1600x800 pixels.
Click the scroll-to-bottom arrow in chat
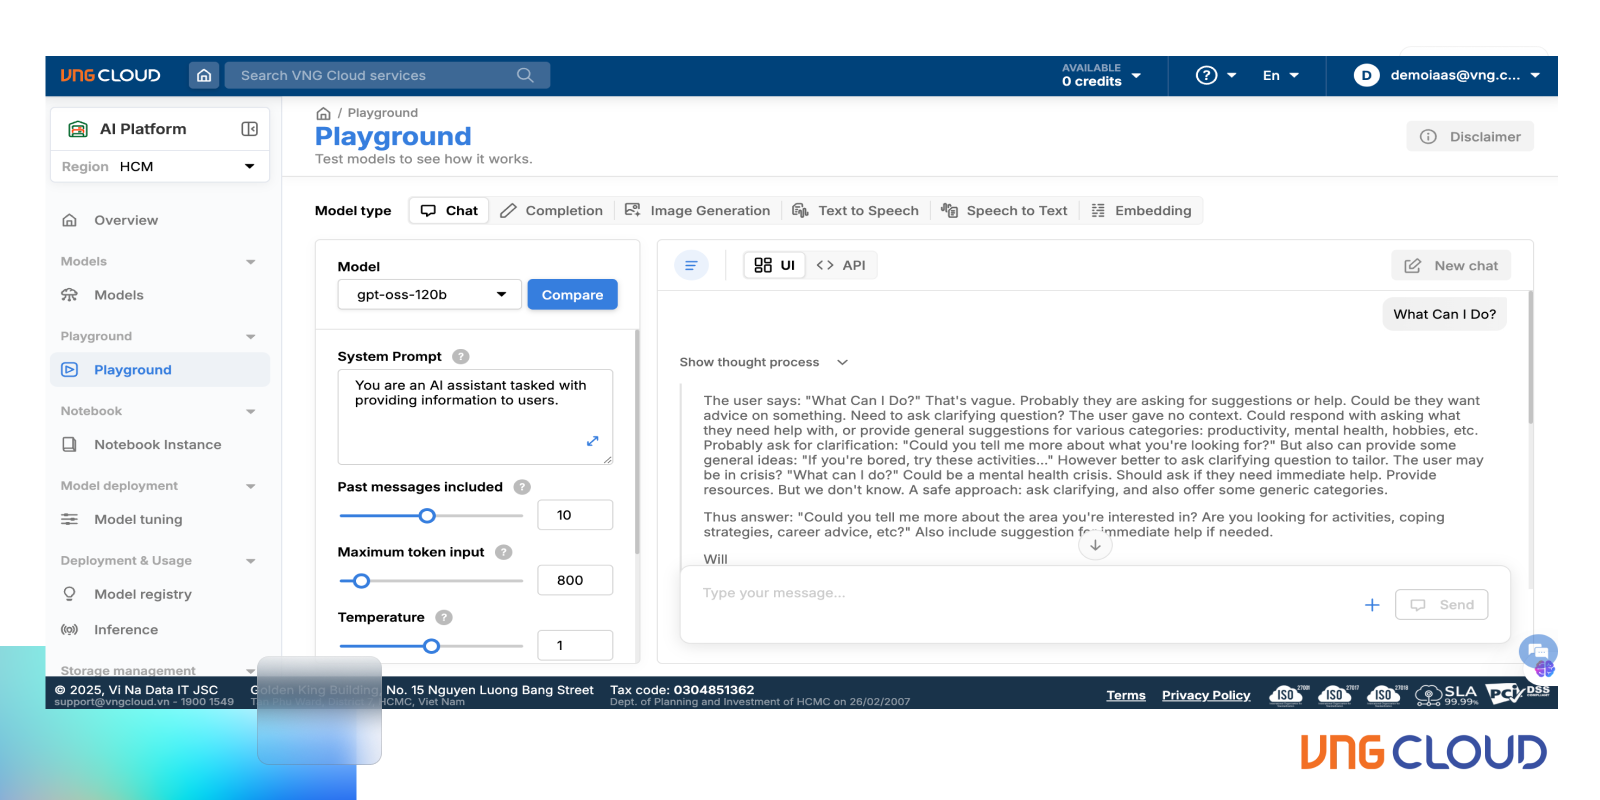[1095, 545]
